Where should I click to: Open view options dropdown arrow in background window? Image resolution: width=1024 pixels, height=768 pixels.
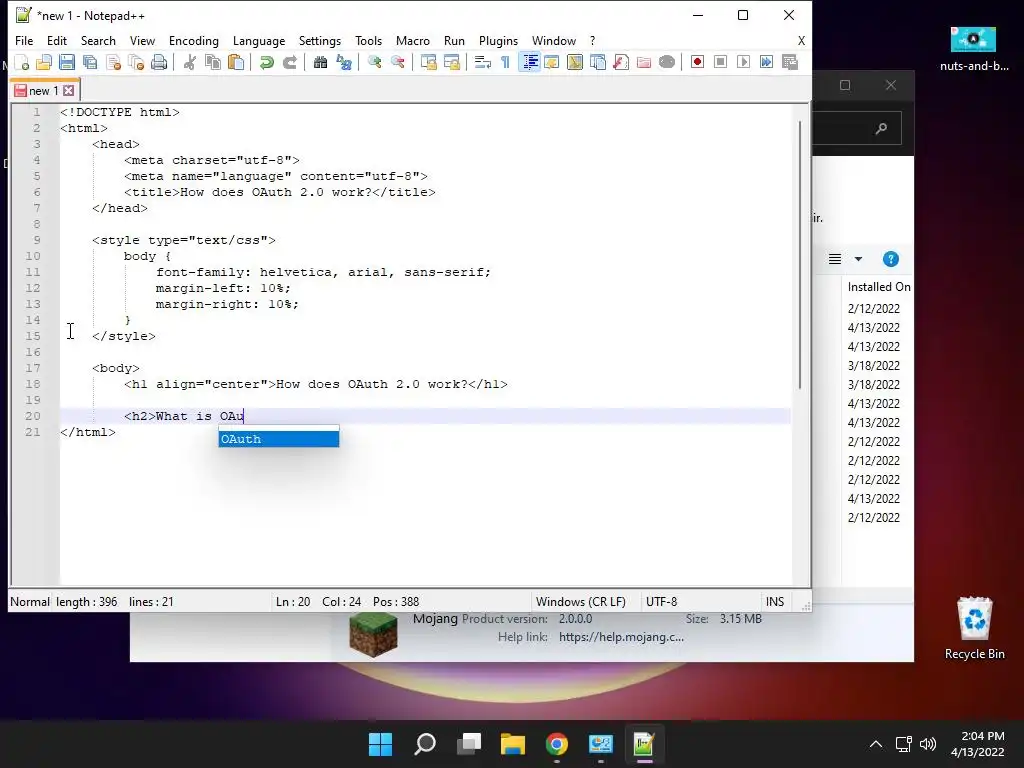(x=858, y=259)
